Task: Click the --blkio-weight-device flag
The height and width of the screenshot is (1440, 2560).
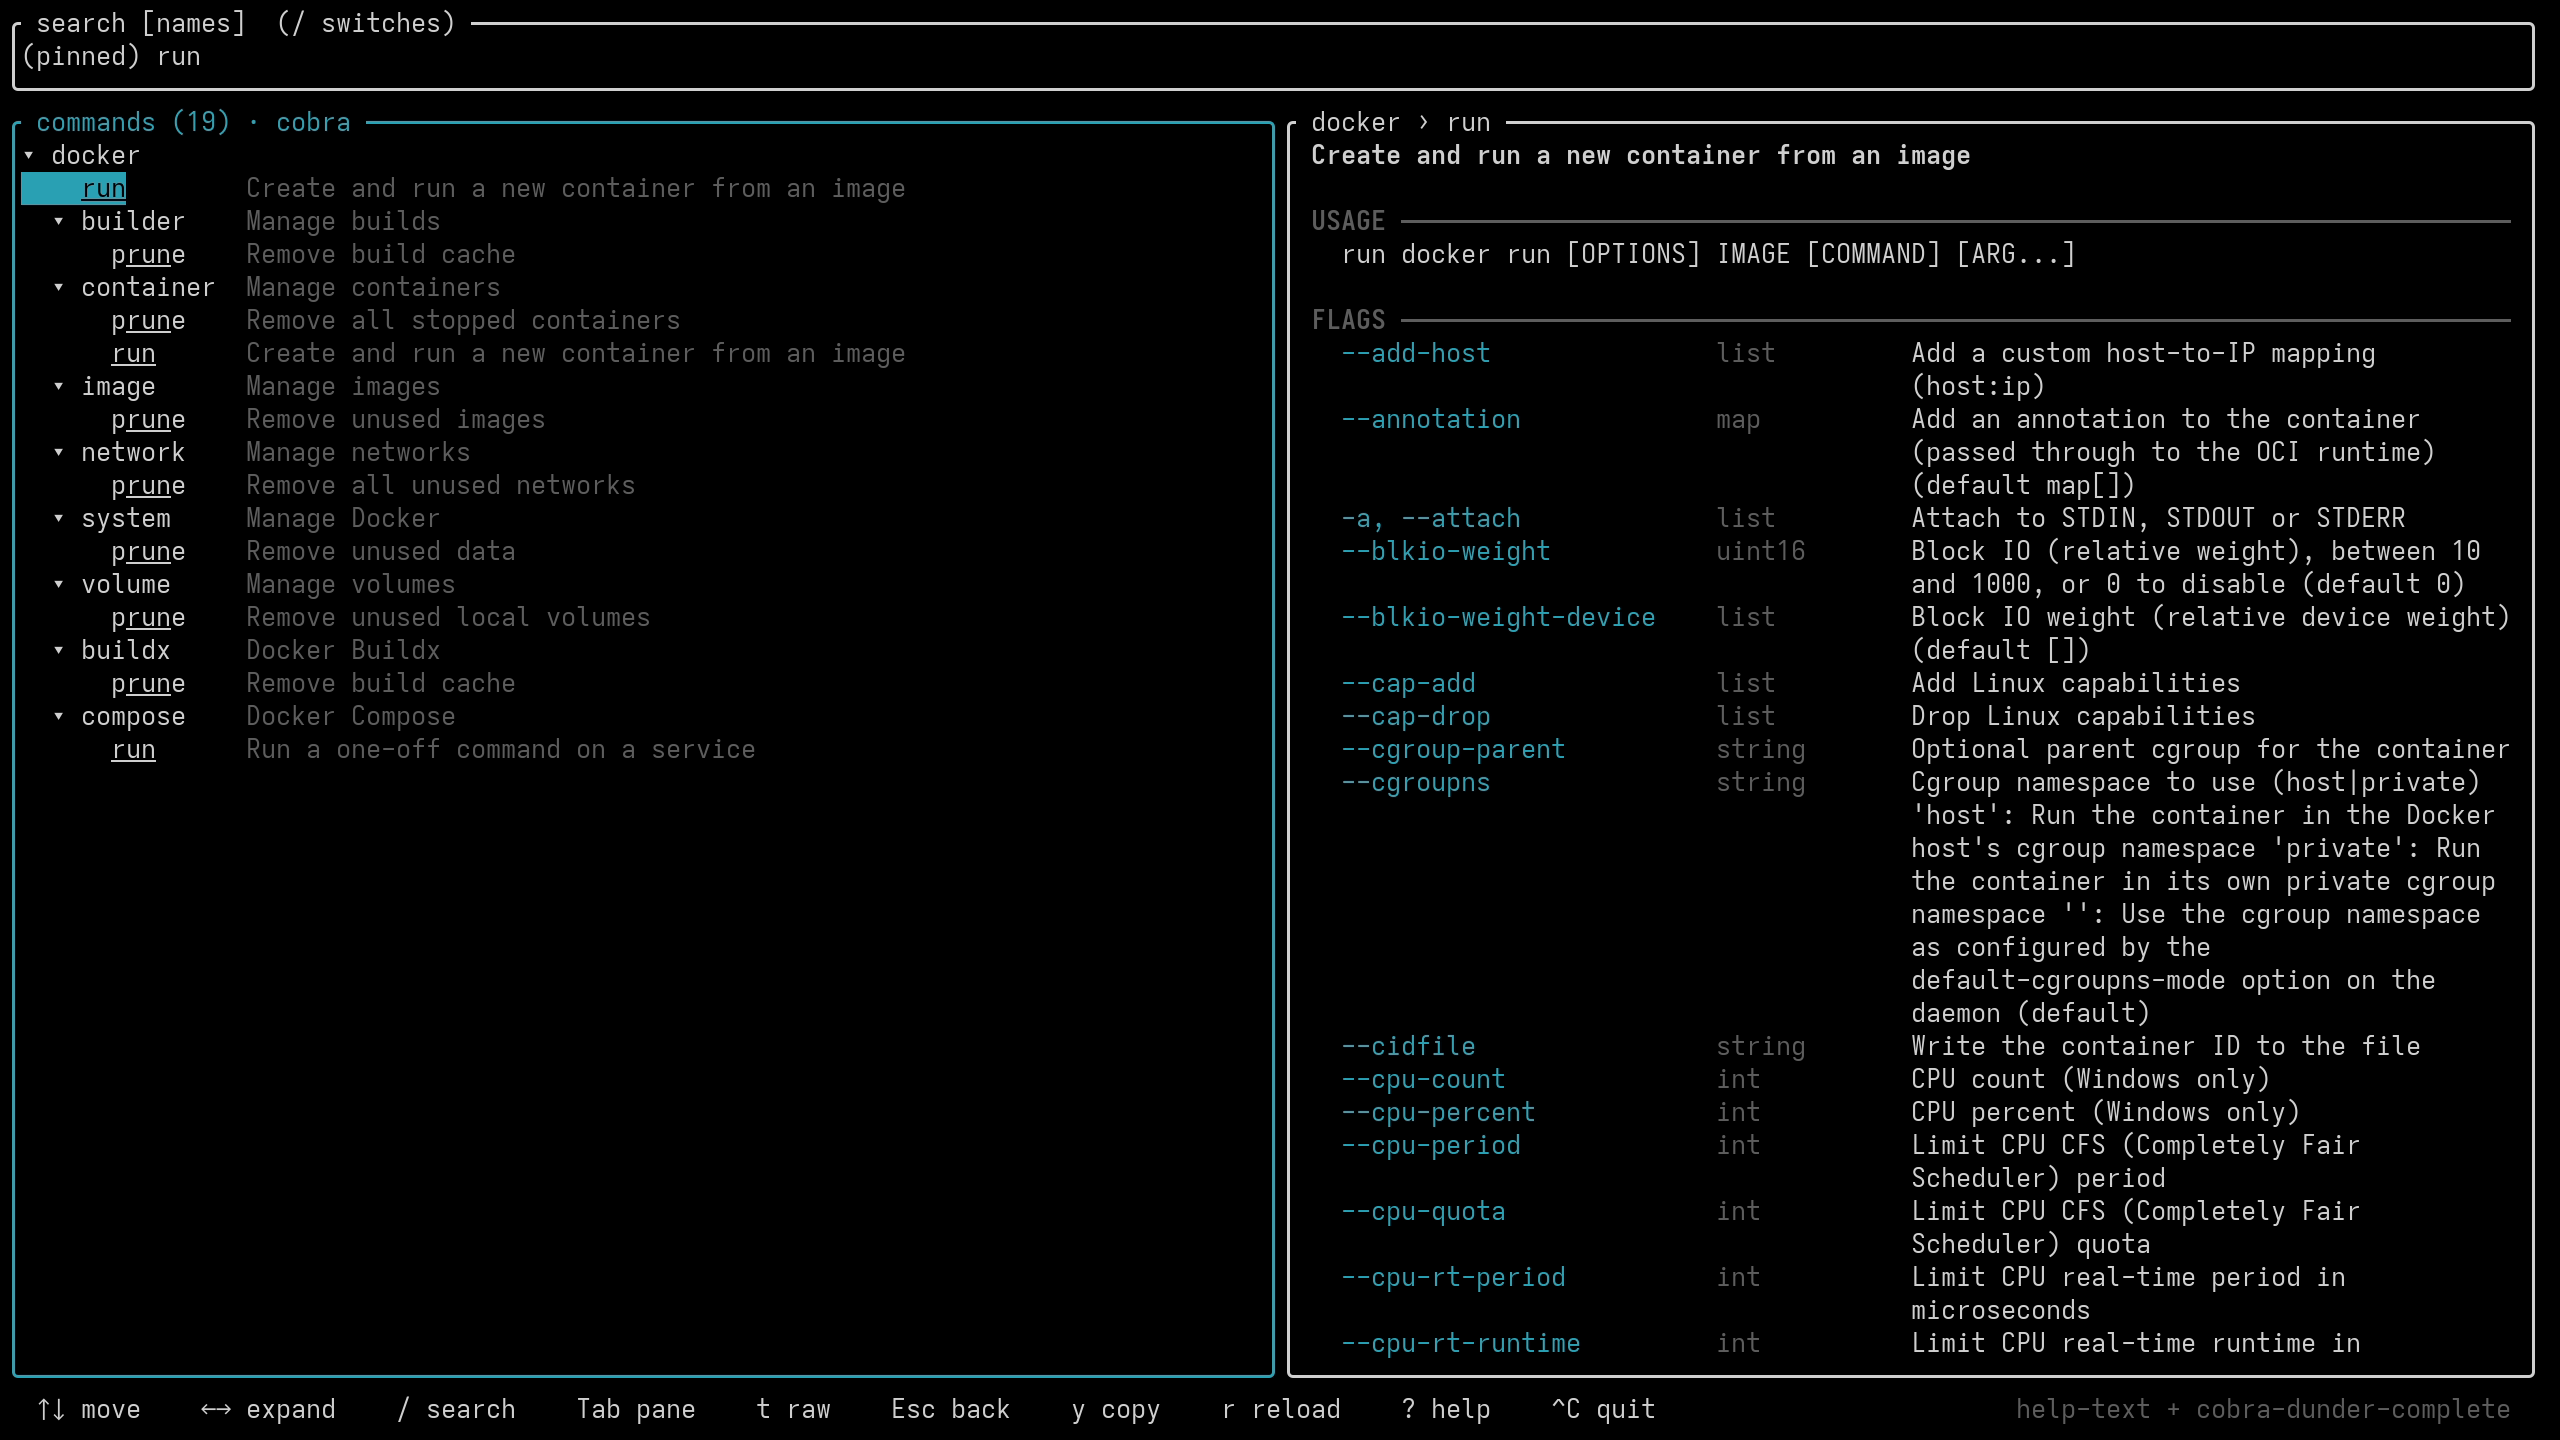Action: (x=1498, y=618)
